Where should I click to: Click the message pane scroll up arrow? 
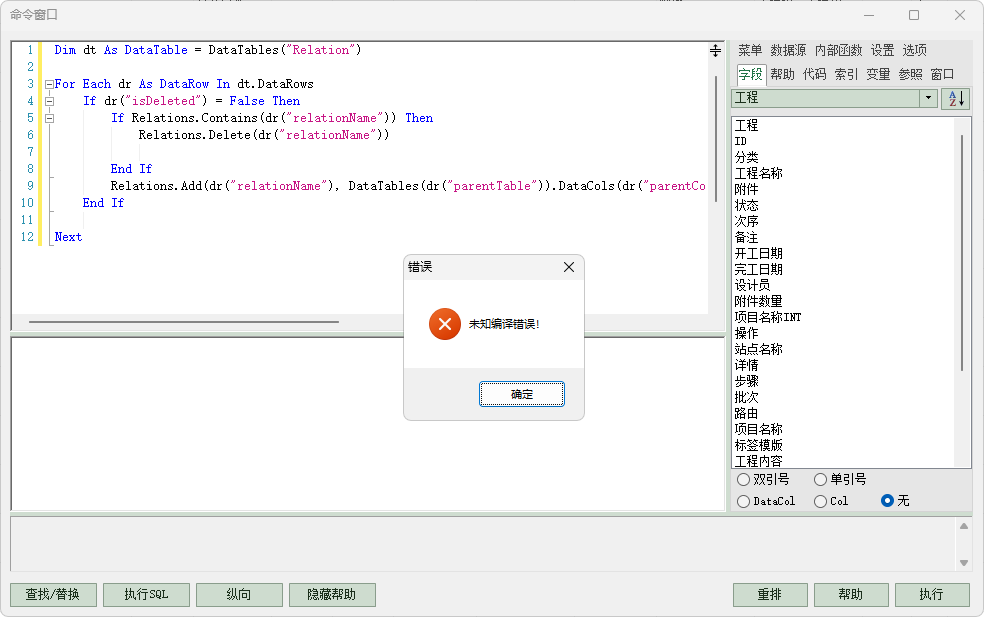pos(964,526)
